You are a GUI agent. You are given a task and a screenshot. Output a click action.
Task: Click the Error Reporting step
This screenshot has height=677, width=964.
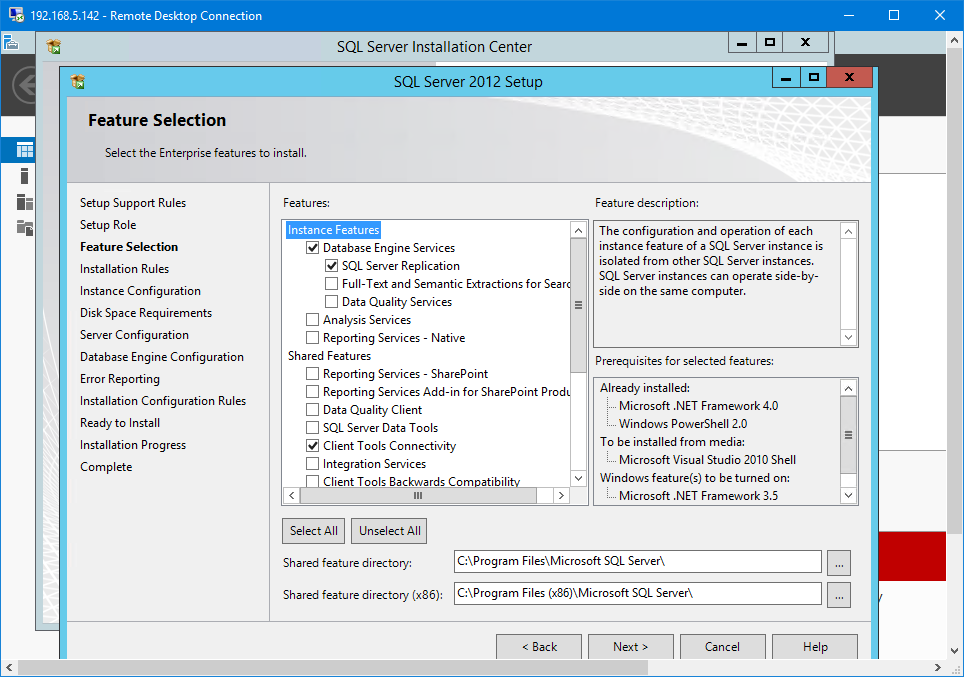pyautogui.click(x=120, y=379)
